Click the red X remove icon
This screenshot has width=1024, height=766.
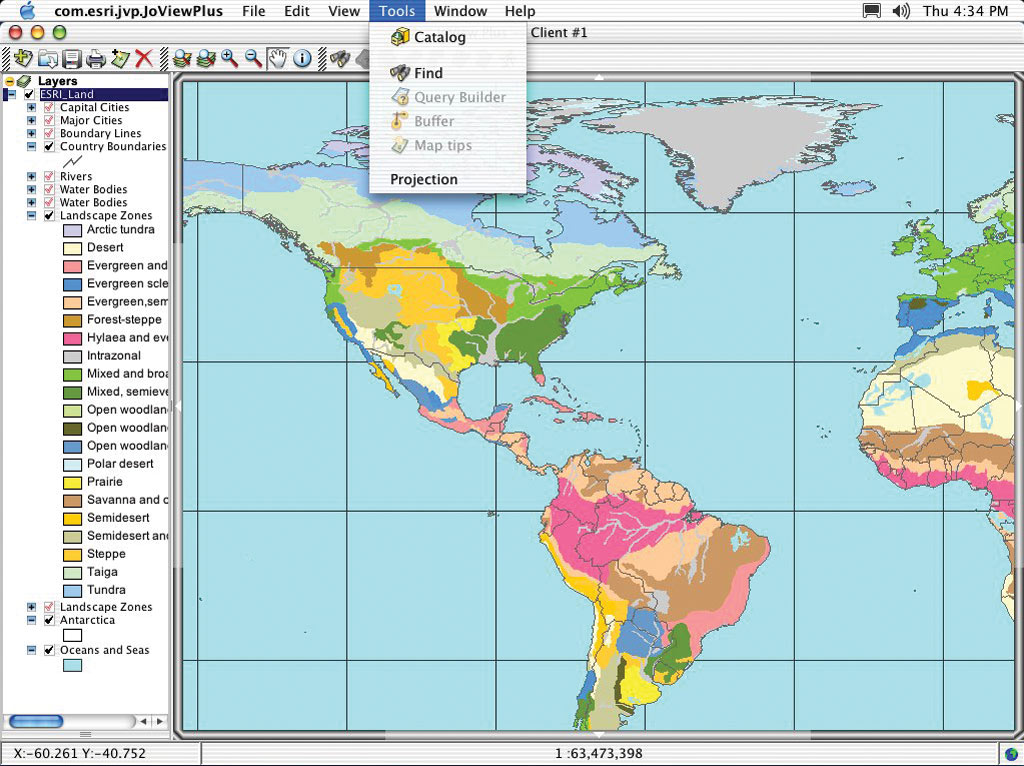click(144, 59)
